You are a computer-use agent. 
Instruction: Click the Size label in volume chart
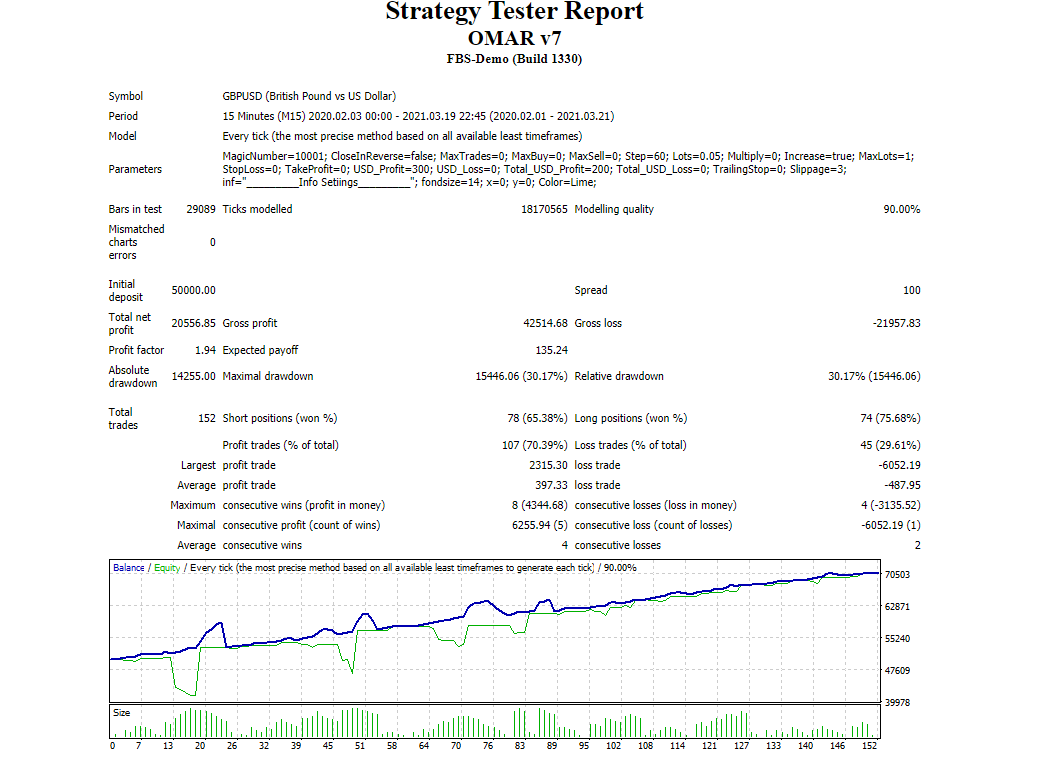pos(121,713)
